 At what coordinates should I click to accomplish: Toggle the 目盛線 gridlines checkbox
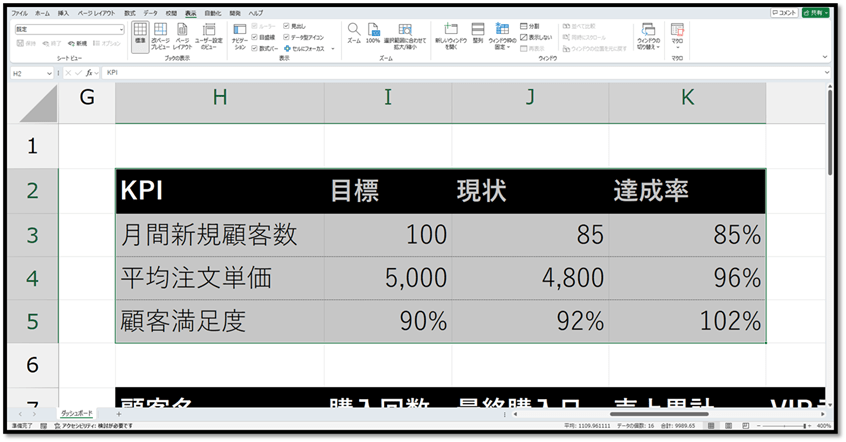pyautogui.click(x=253, y=36)
